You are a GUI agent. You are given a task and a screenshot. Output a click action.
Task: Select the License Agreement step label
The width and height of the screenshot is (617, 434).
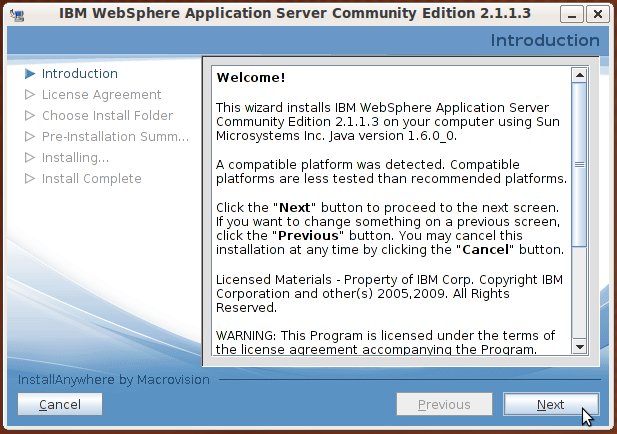(101, 95)
